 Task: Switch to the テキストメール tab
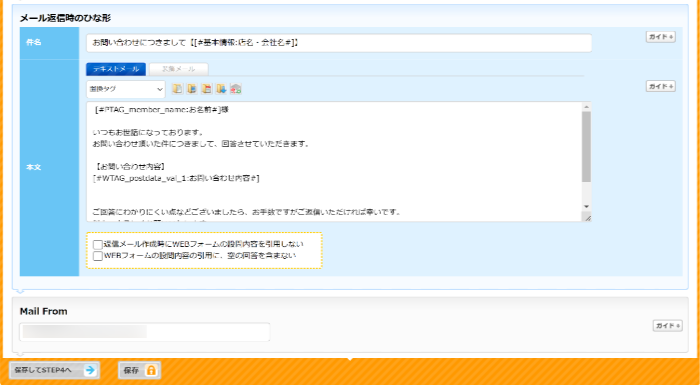click(116, 69)
